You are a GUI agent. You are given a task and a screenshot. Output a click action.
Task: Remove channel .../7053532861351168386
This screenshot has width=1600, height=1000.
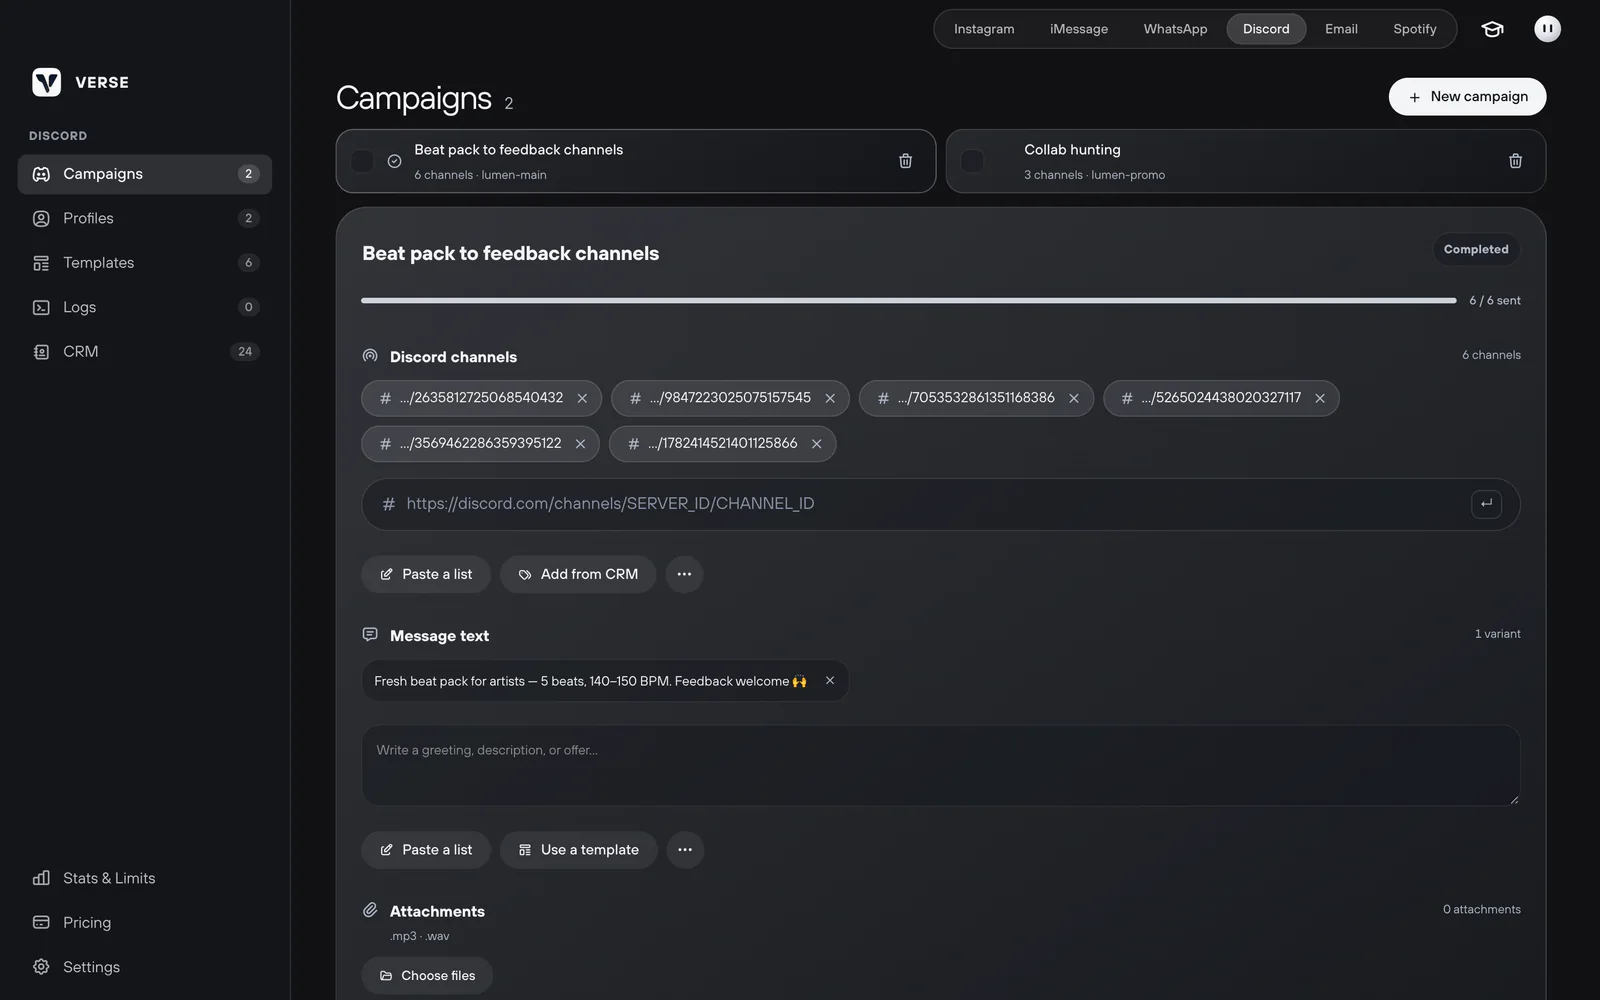(x=1074, y=398)
